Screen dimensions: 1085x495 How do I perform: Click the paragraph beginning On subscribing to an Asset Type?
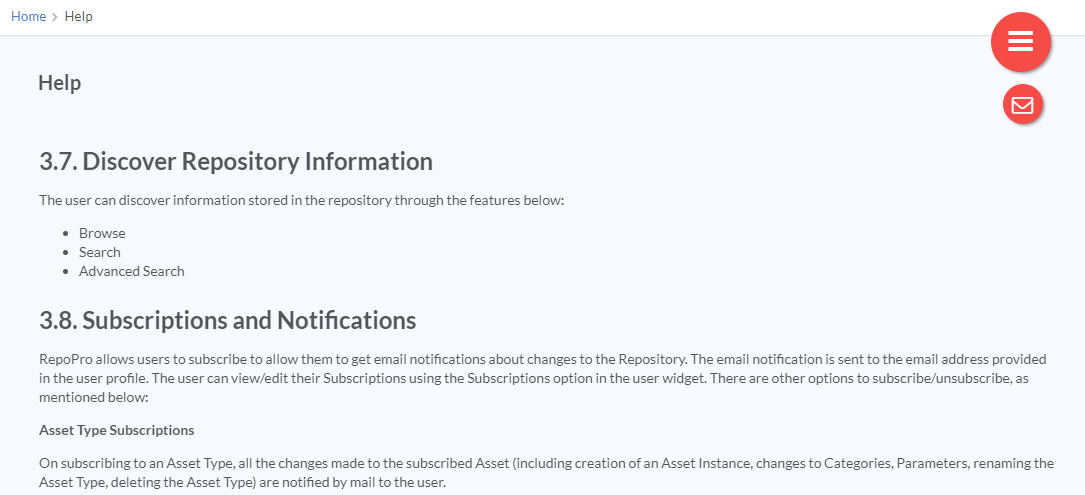click(547, 472)
